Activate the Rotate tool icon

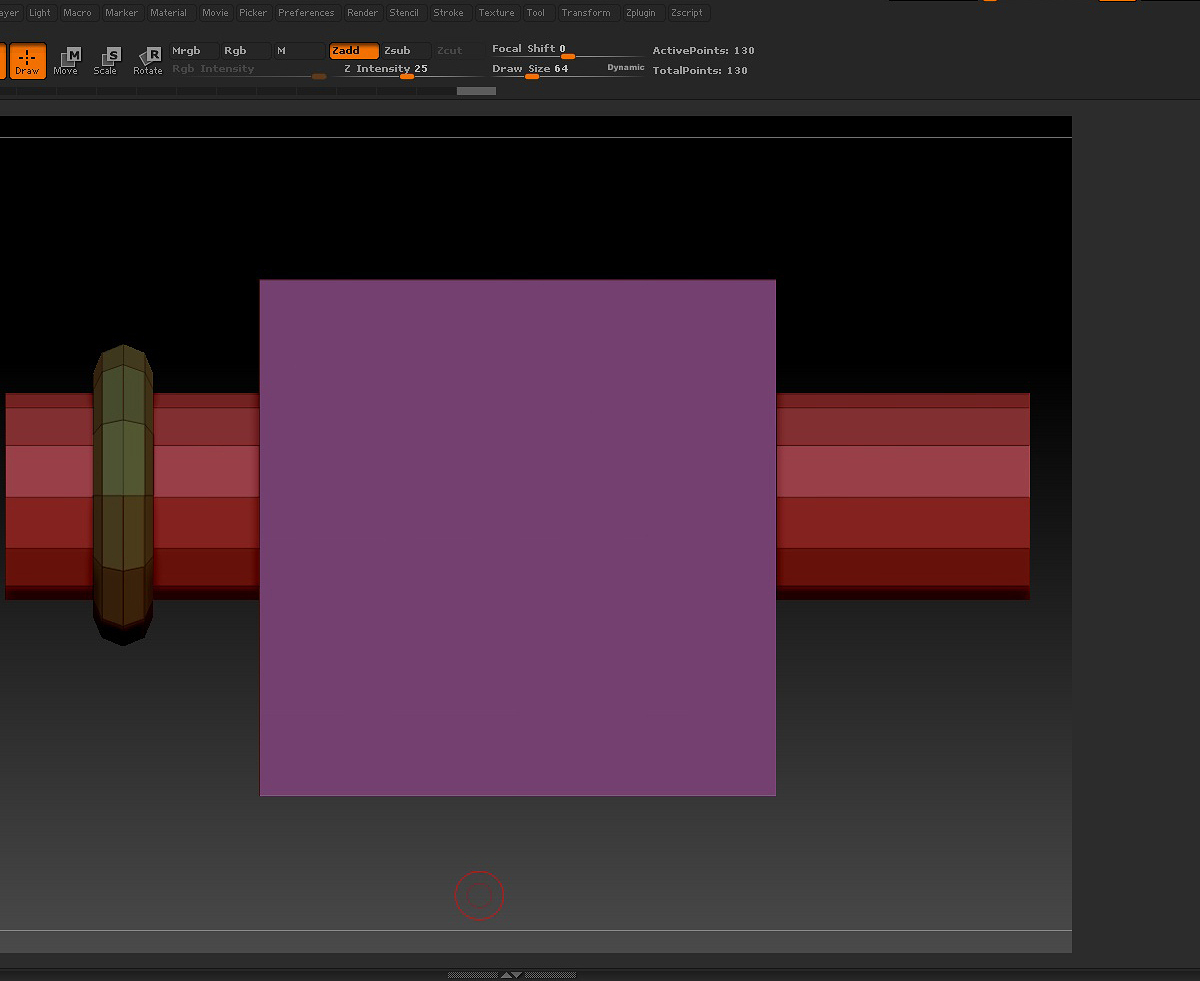click(148, 61)
